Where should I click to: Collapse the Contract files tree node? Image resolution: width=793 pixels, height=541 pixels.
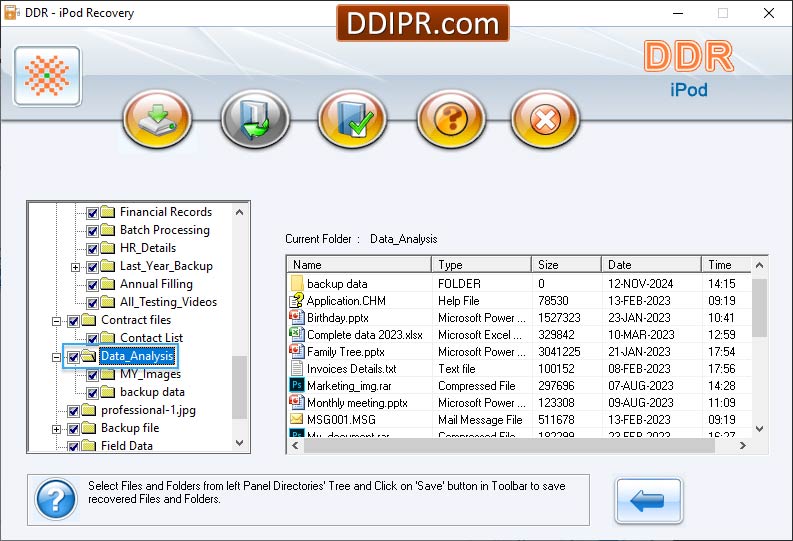(57, 321)
